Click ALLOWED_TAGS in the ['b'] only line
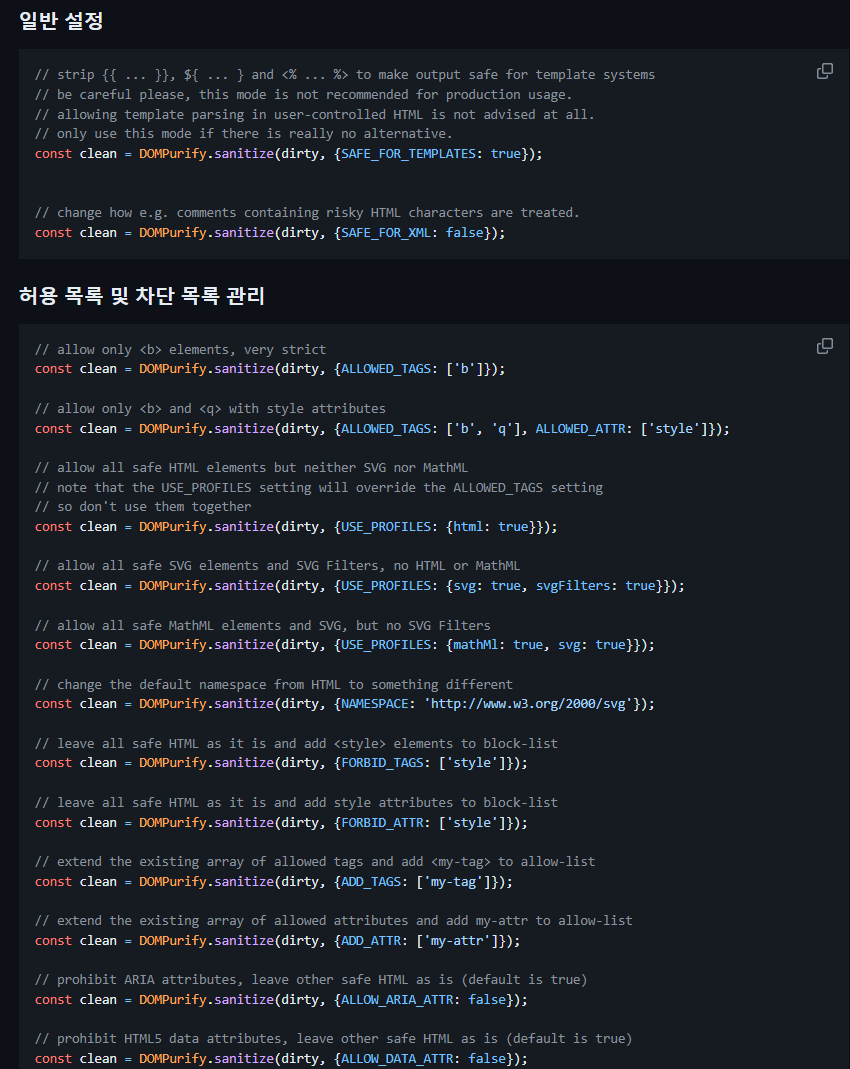This screenshot has height=1069, width=850. [386, 369]
